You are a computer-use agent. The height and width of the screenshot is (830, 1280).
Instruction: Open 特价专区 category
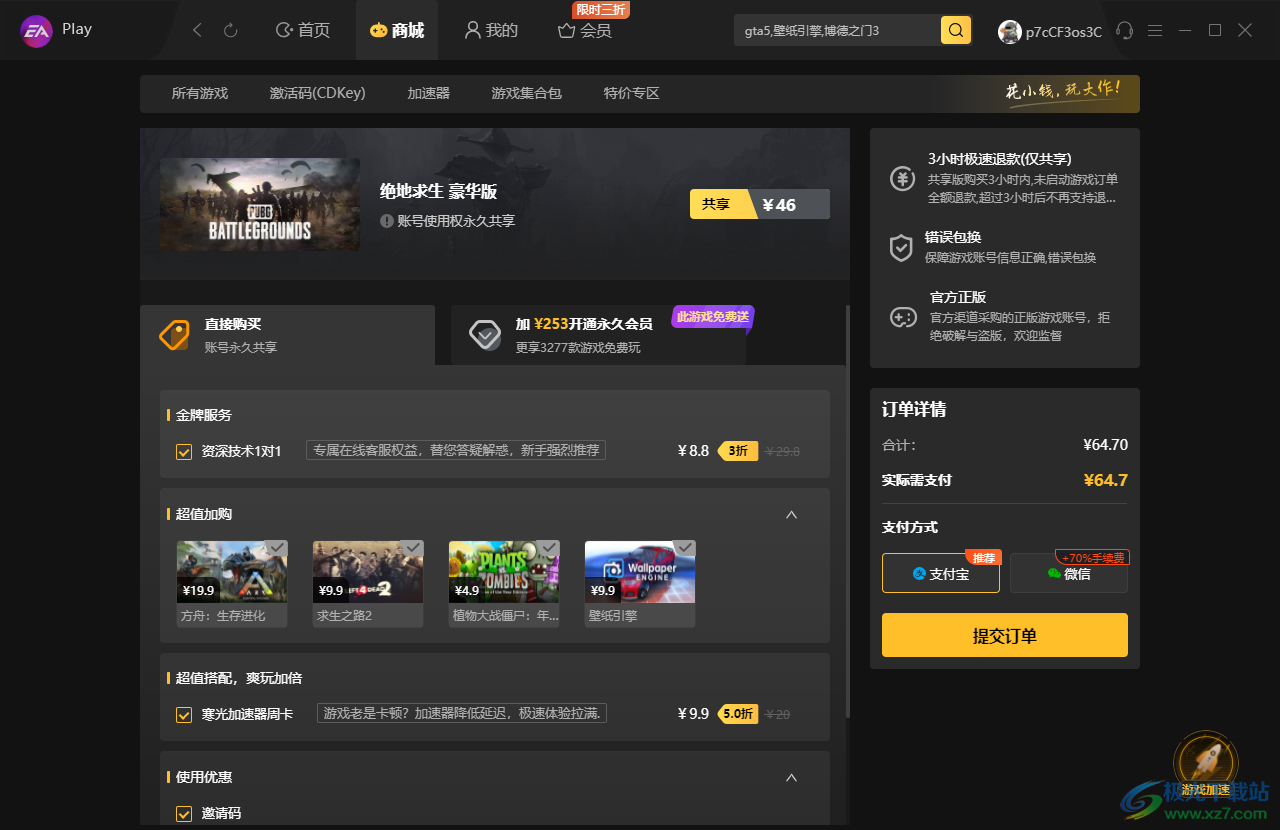632,93
